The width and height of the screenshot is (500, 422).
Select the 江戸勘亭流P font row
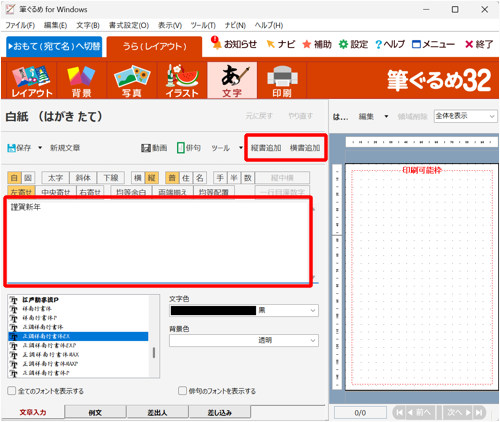coord(78,300)
